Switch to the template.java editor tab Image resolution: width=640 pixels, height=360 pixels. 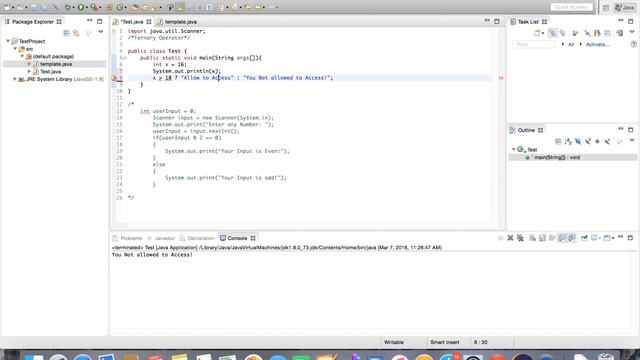177,22
